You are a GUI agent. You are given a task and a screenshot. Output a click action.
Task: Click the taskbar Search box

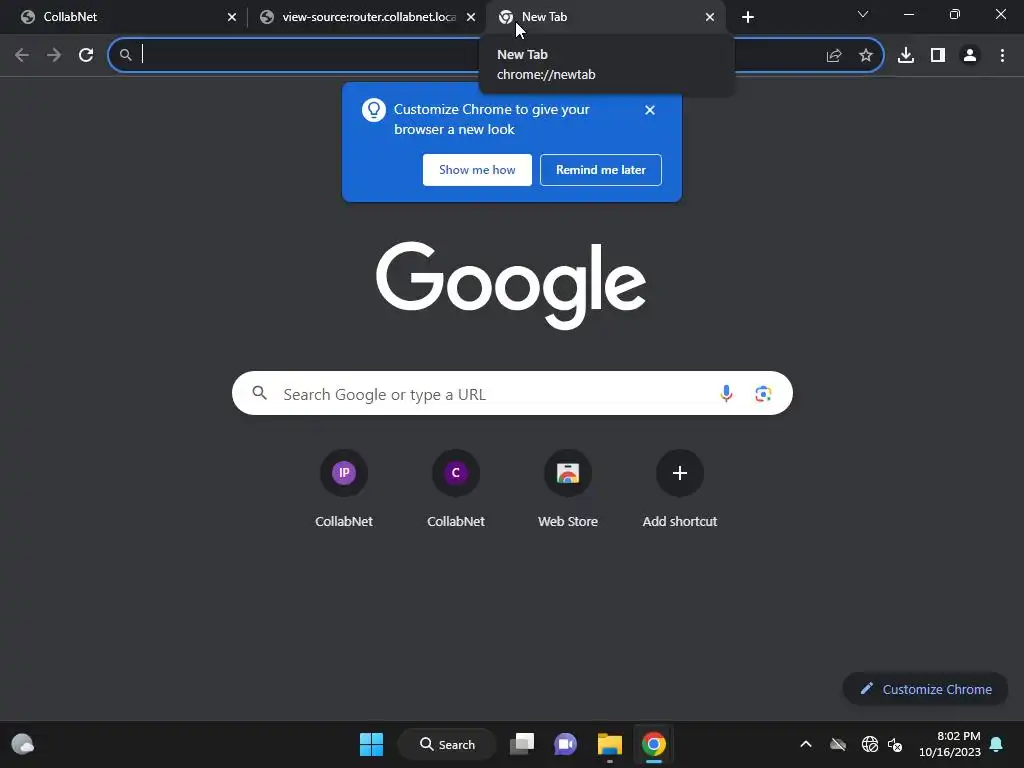[447, 744]
